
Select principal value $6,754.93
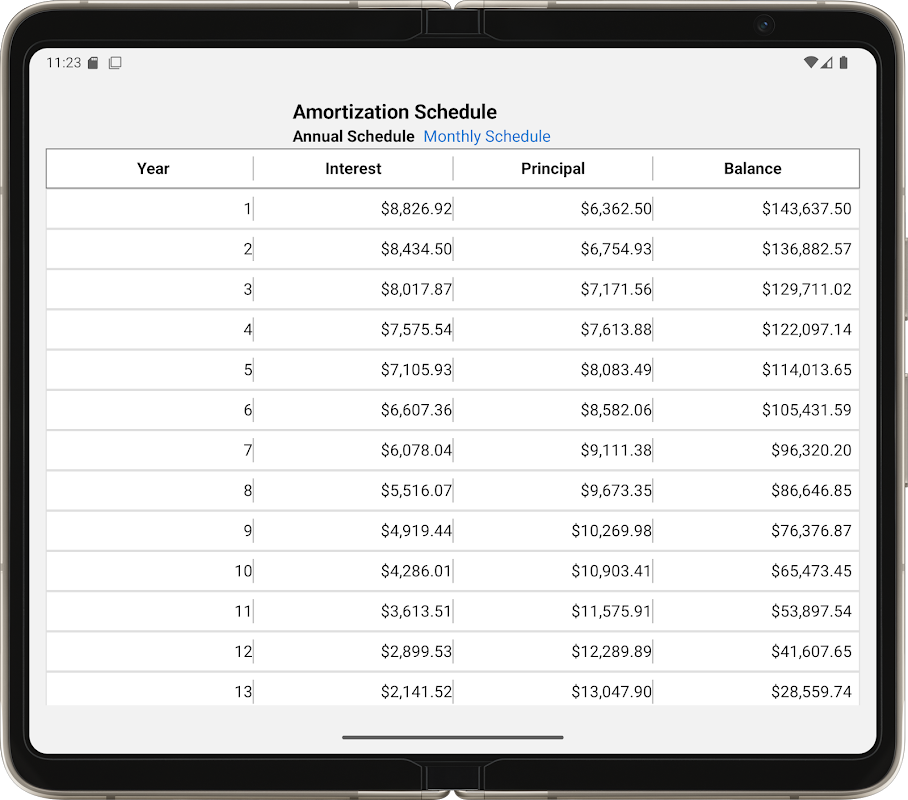coord(616,249)
